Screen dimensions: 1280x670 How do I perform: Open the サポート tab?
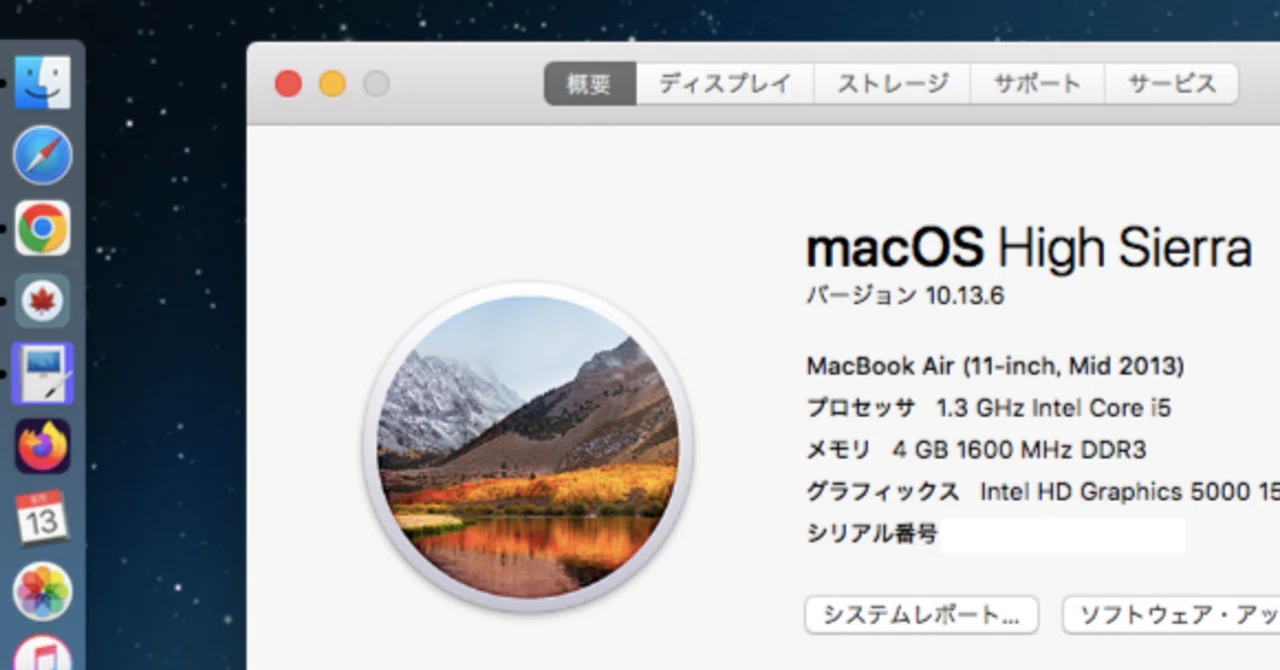(1037, 84)
